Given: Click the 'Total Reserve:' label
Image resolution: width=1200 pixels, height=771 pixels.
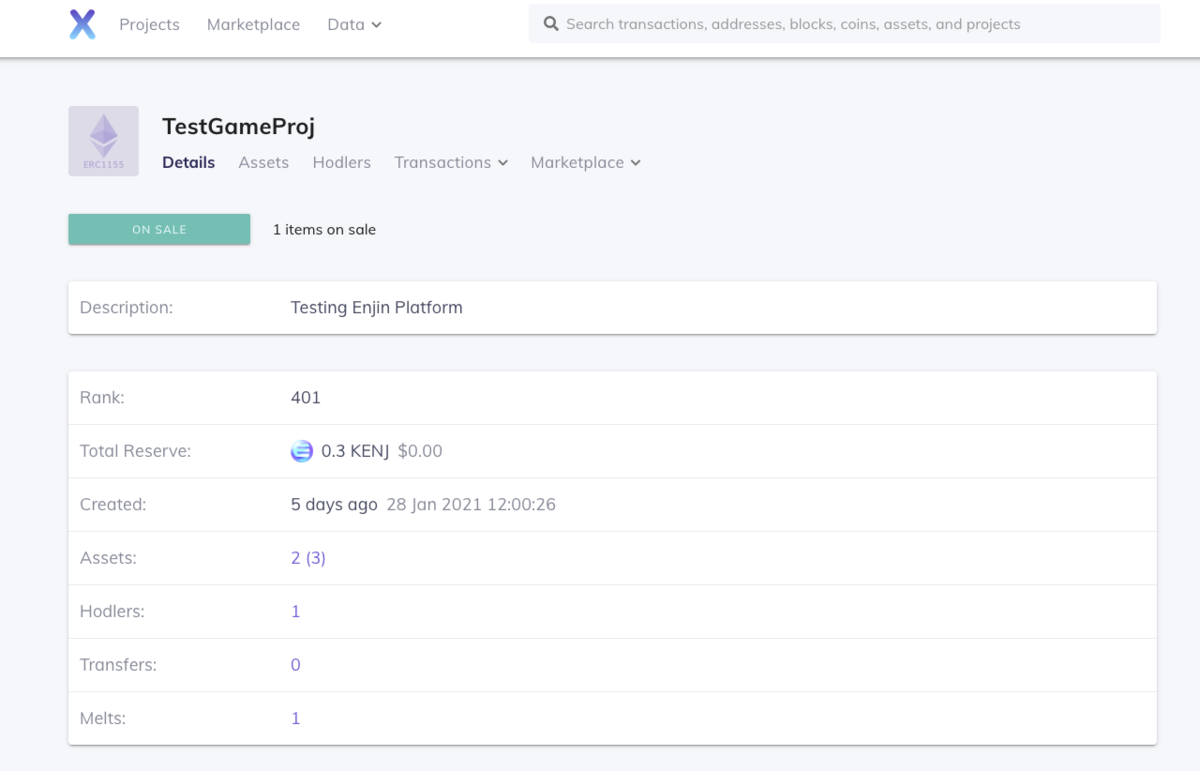Looking at the screenshot, I should (135, 451).
